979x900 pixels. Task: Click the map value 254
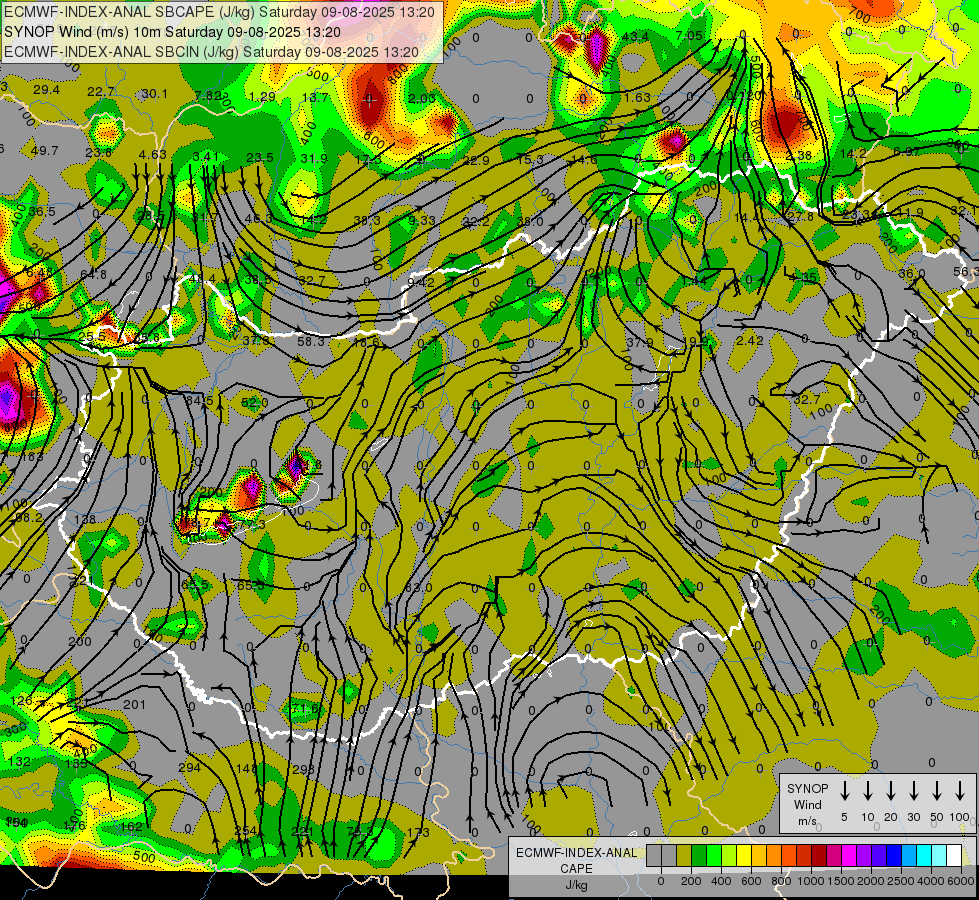pos(245,831)
